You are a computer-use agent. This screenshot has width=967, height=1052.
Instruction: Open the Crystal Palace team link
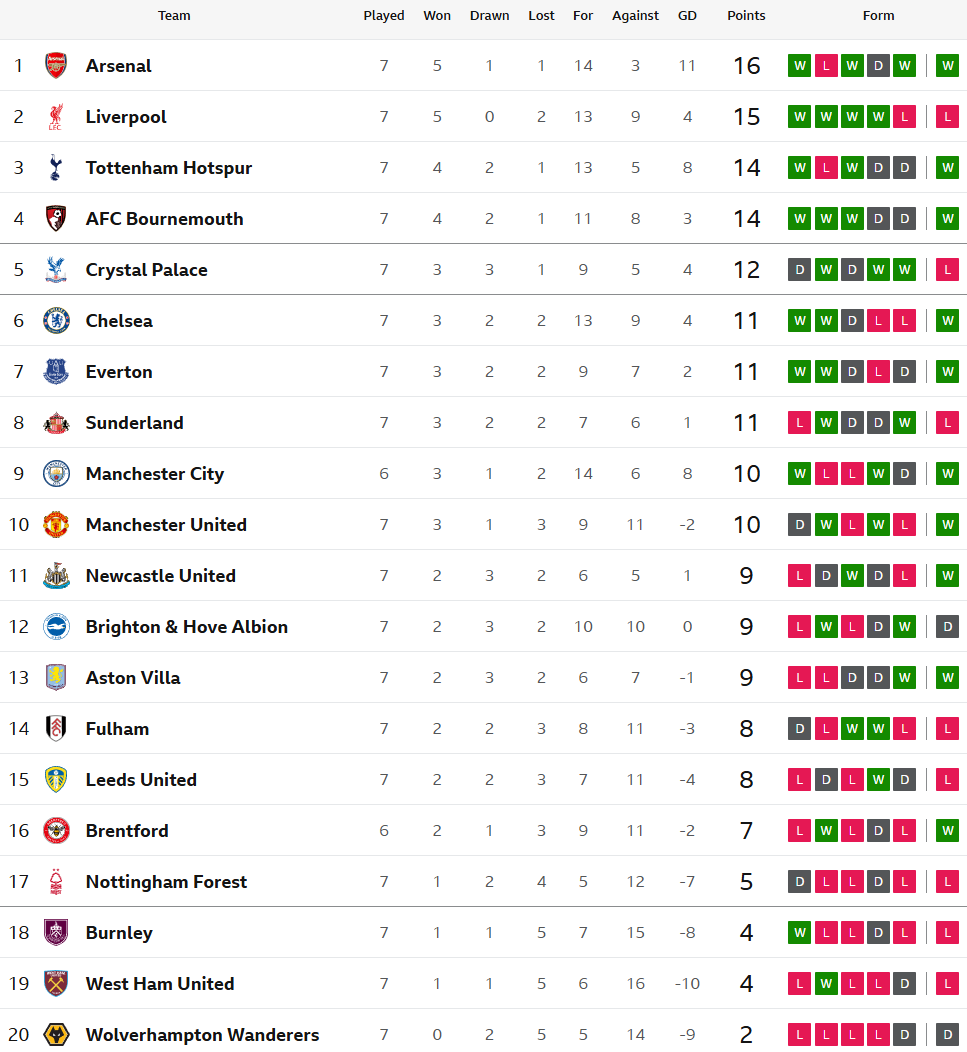pyautogui.click(x=146, y=270)
